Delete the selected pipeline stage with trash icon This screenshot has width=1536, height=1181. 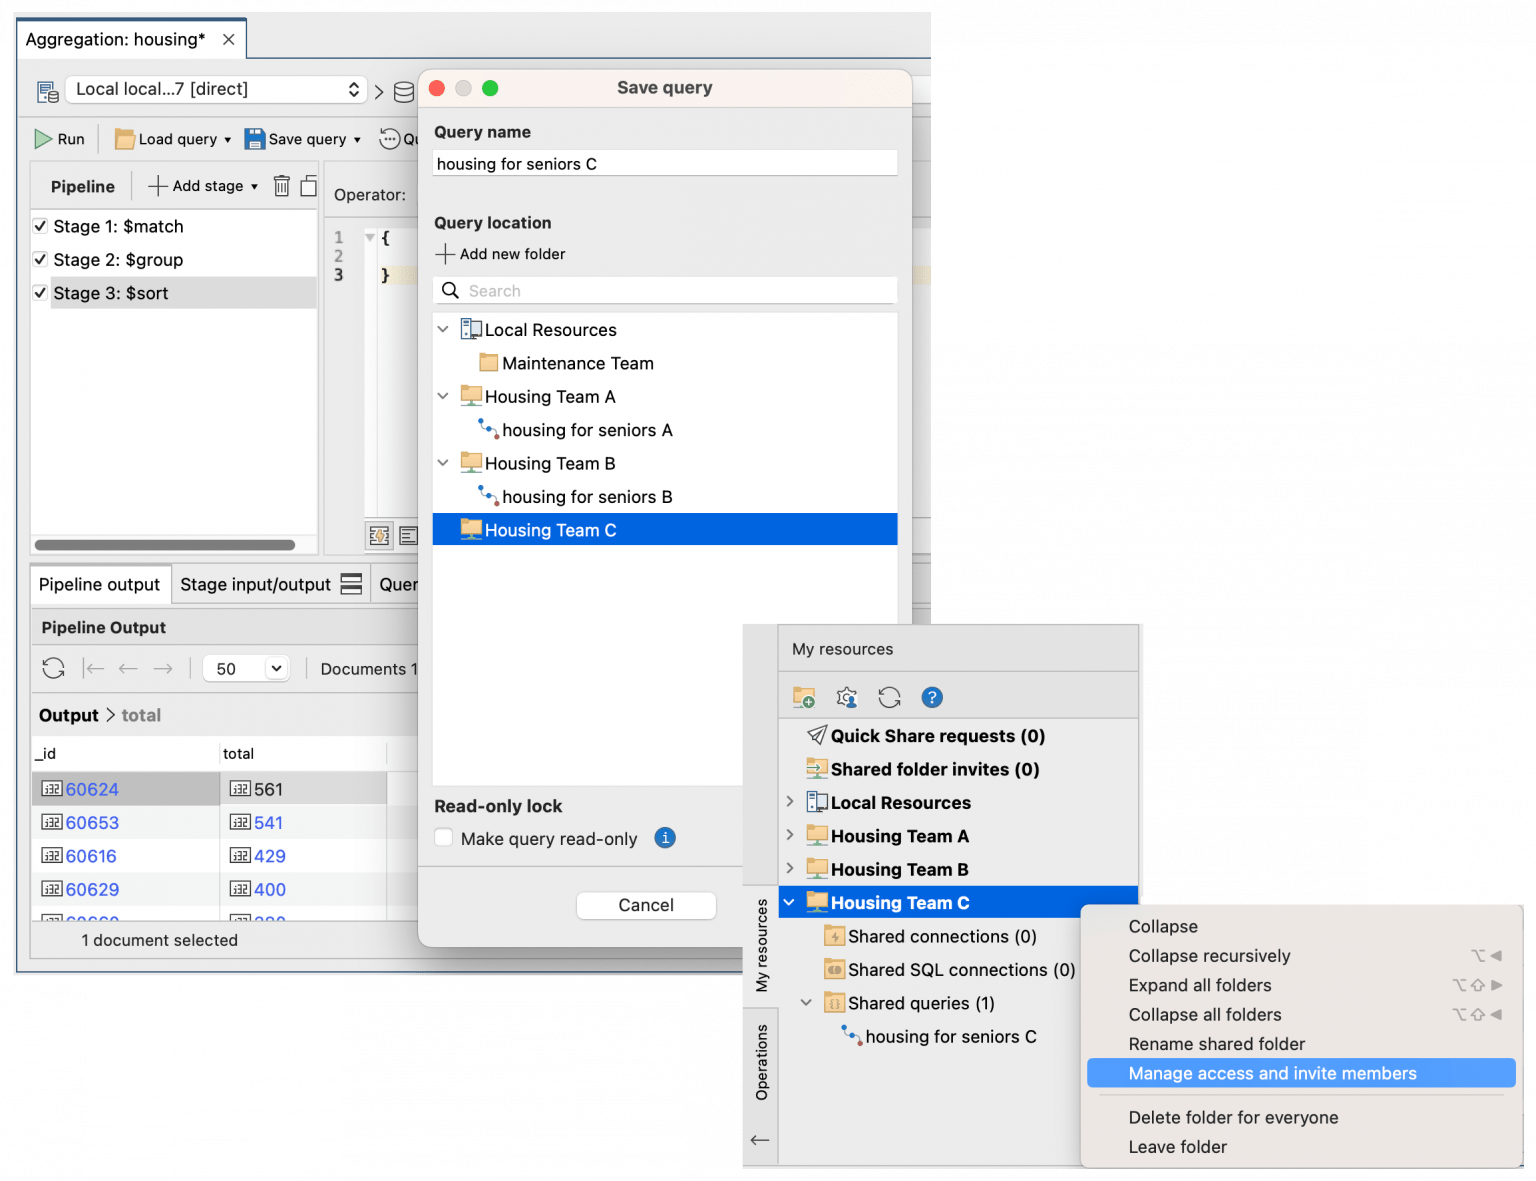tap(281, 186)
